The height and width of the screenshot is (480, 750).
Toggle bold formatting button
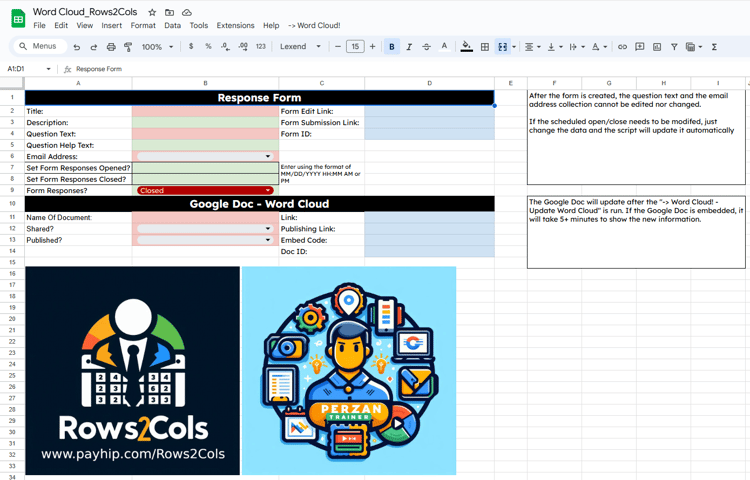point(392,47)
